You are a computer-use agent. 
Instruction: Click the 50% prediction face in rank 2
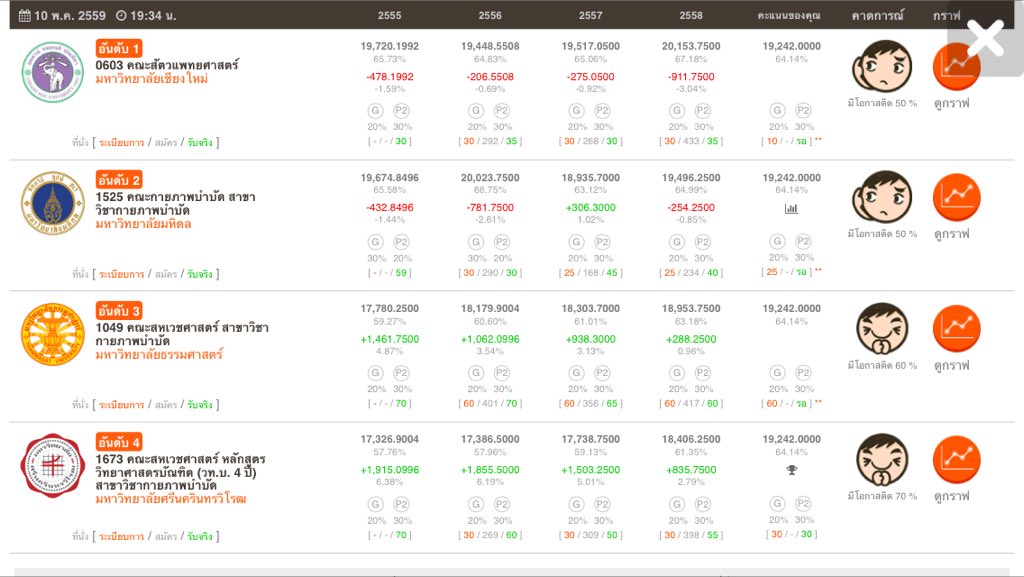click(x=882, y=197)
